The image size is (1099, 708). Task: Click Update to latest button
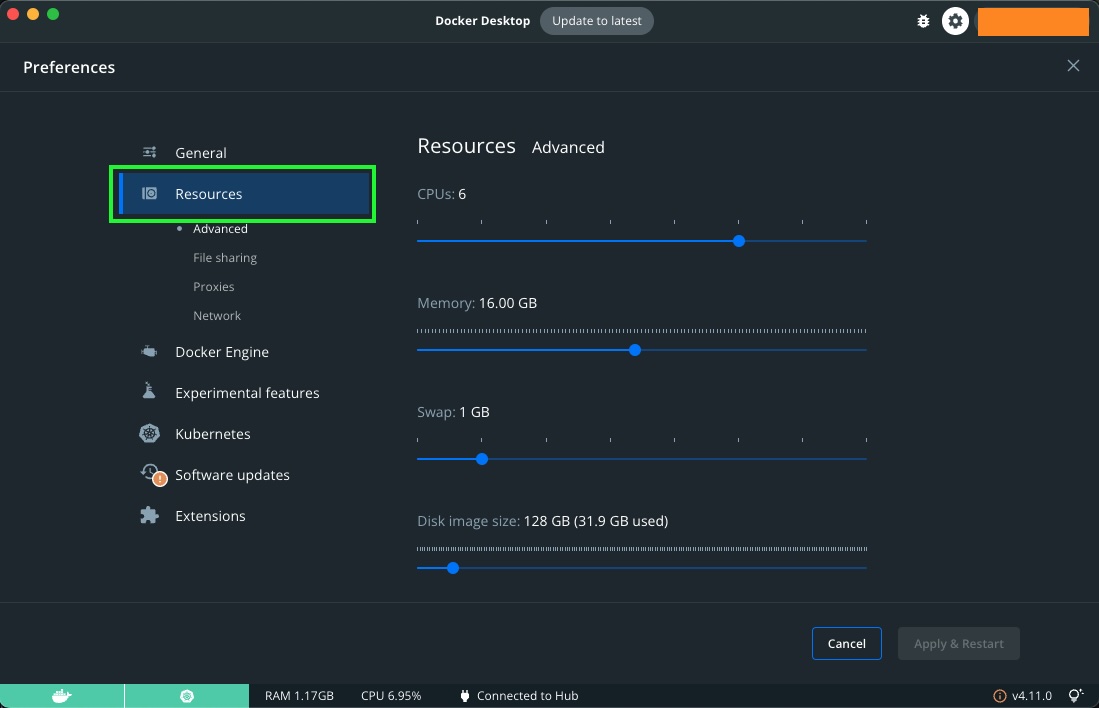tap(596, 21)
